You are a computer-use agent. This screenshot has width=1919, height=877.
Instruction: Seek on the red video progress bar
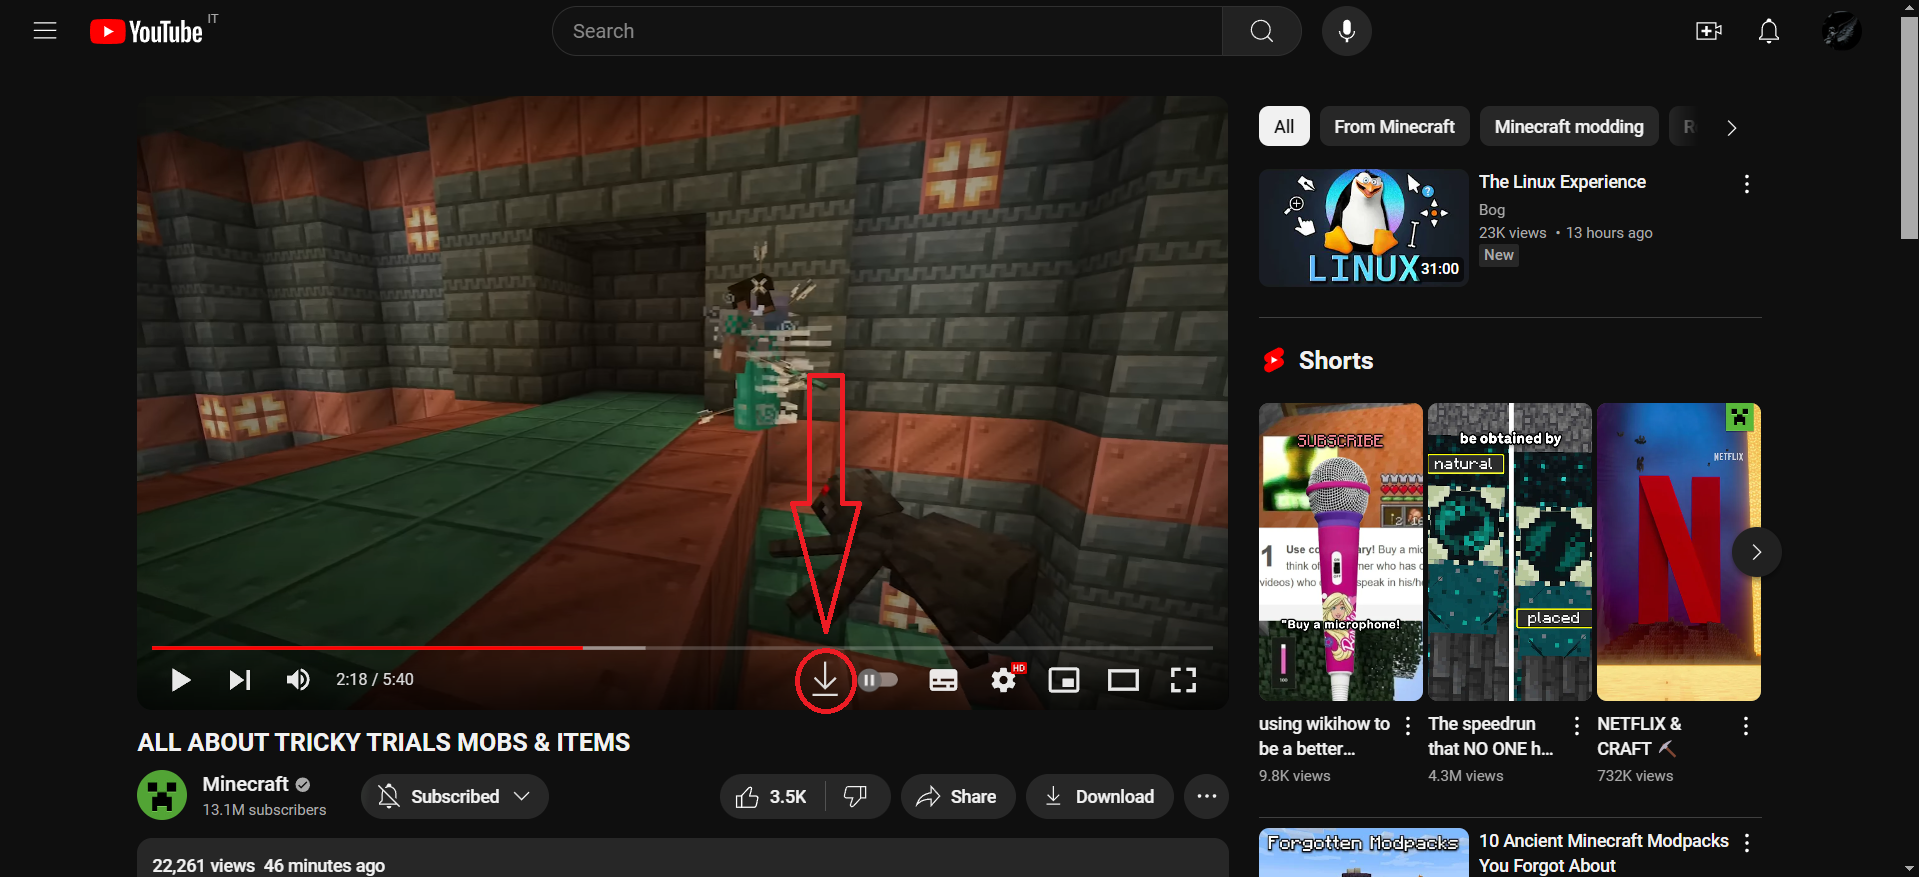[x=682, y=648]
